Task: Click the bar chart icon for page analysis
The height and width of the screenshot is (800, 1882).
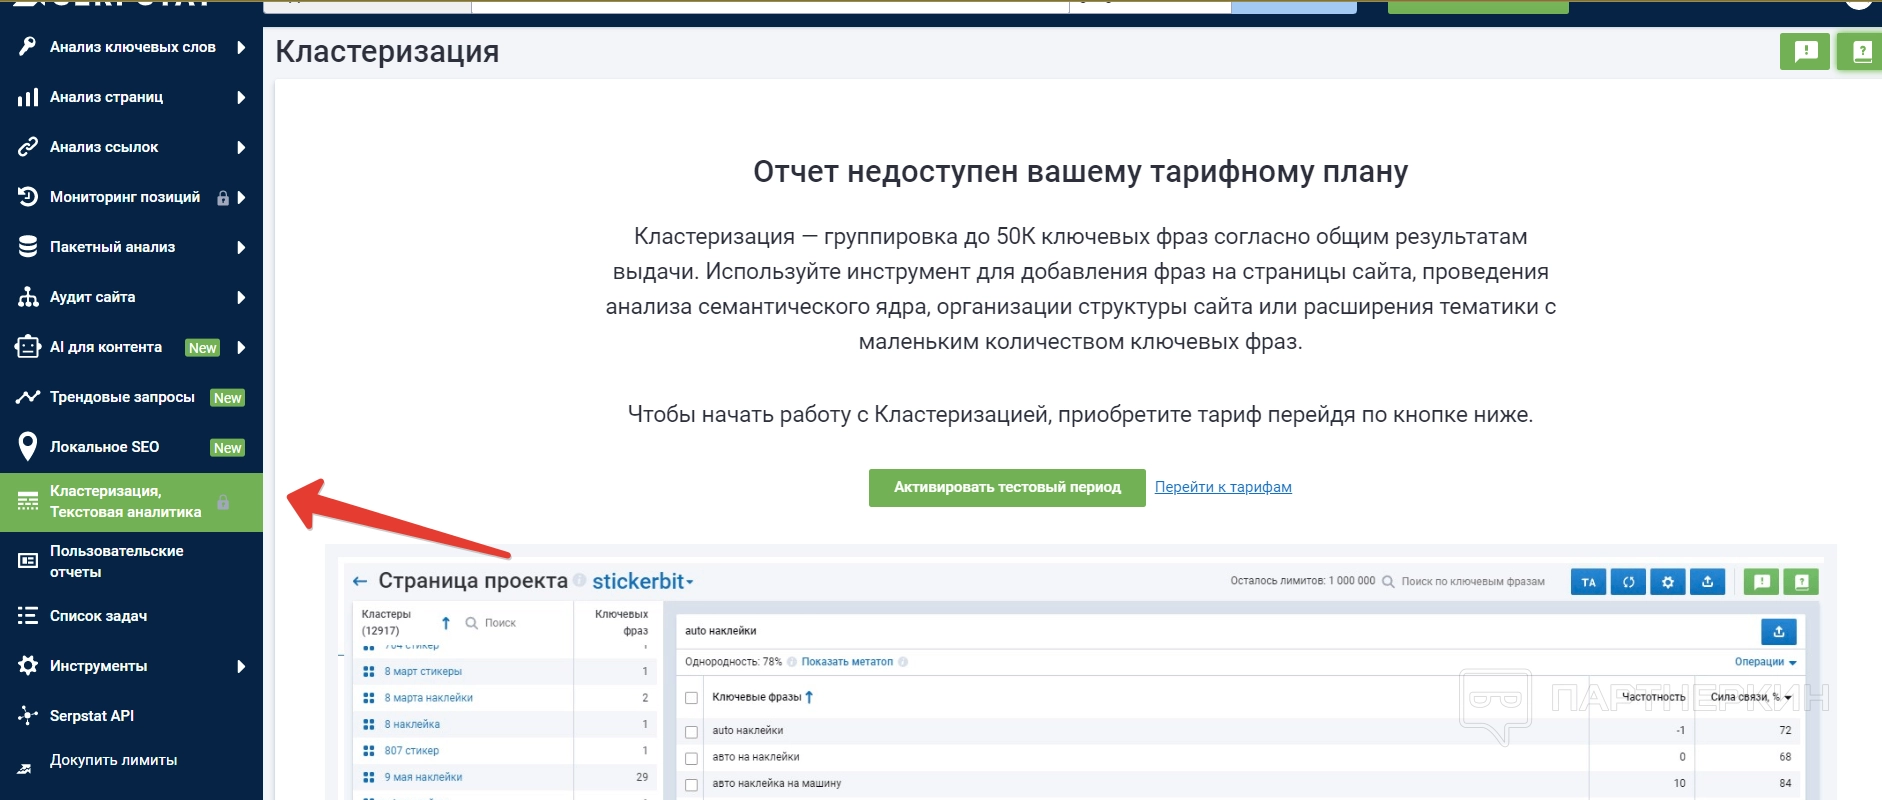Action: pos(27,97)
